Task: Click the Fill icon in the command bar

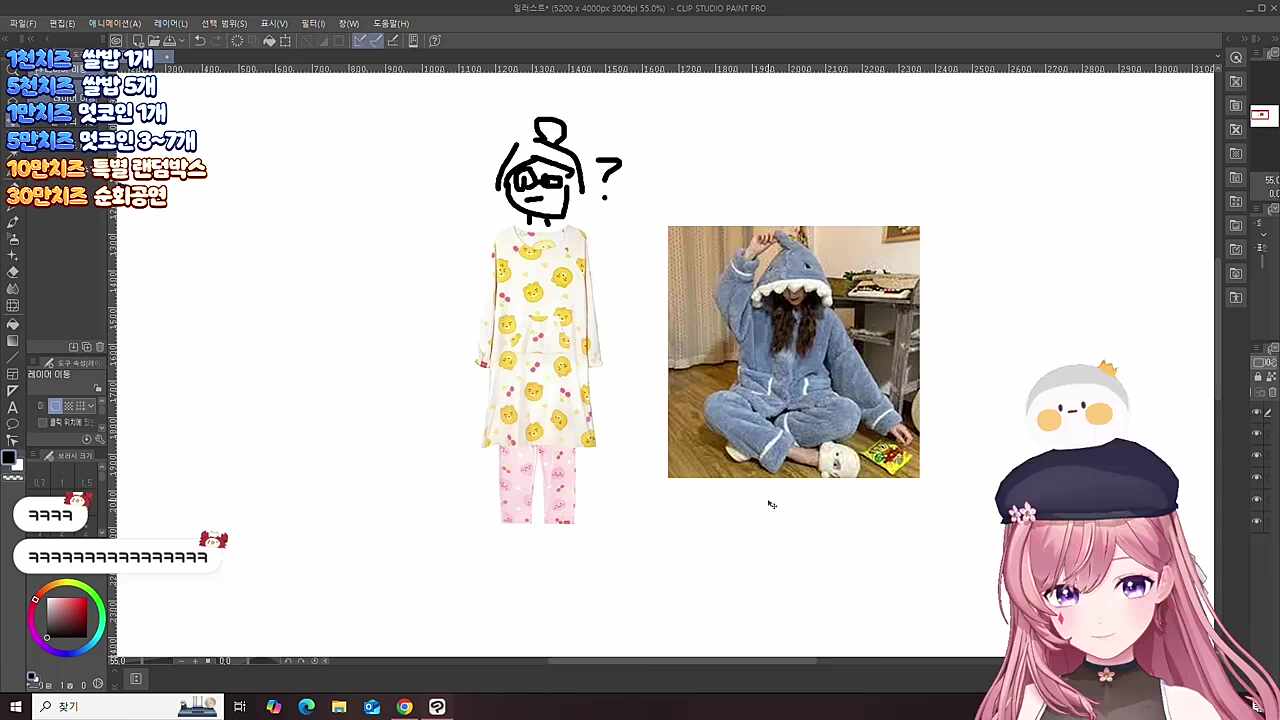Action: tap(269, 41)
